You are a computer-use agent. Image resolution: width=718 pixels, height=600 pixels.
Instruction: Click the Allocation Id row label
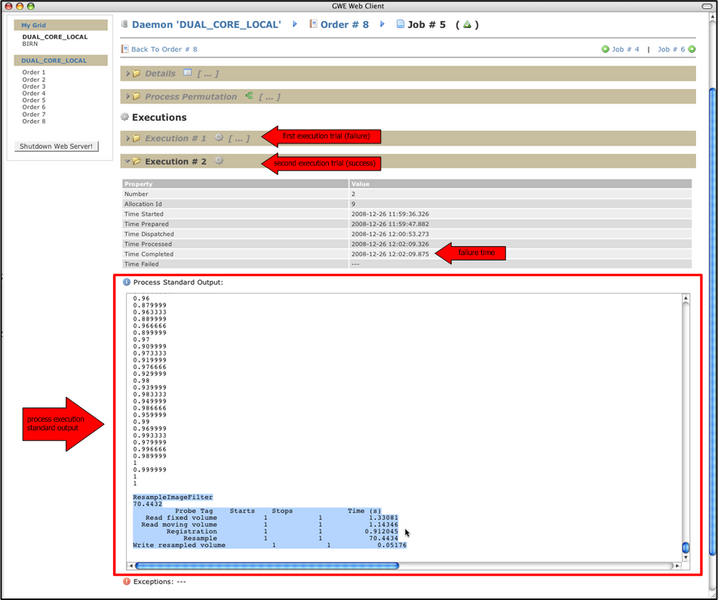pos(143,204)
